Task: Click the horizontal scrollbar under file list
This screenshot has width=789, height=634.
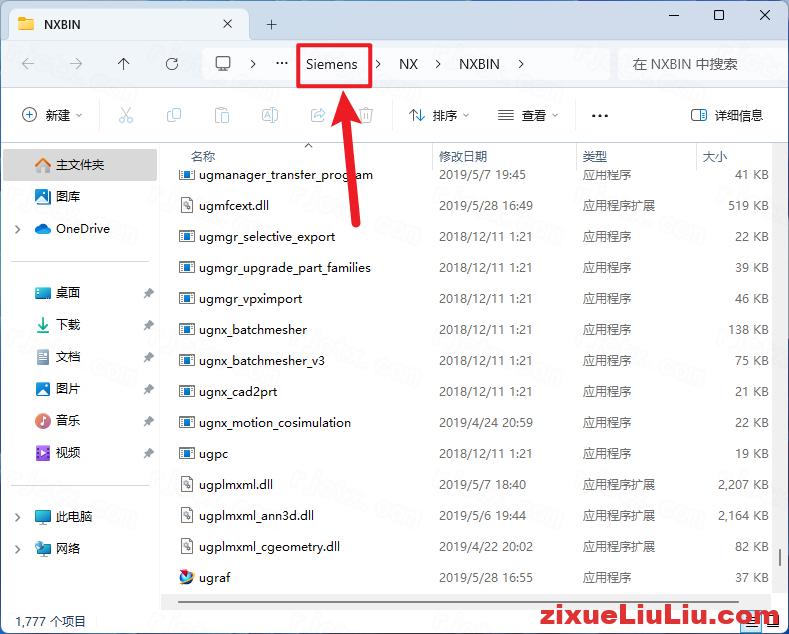Action: pos(458,602)
